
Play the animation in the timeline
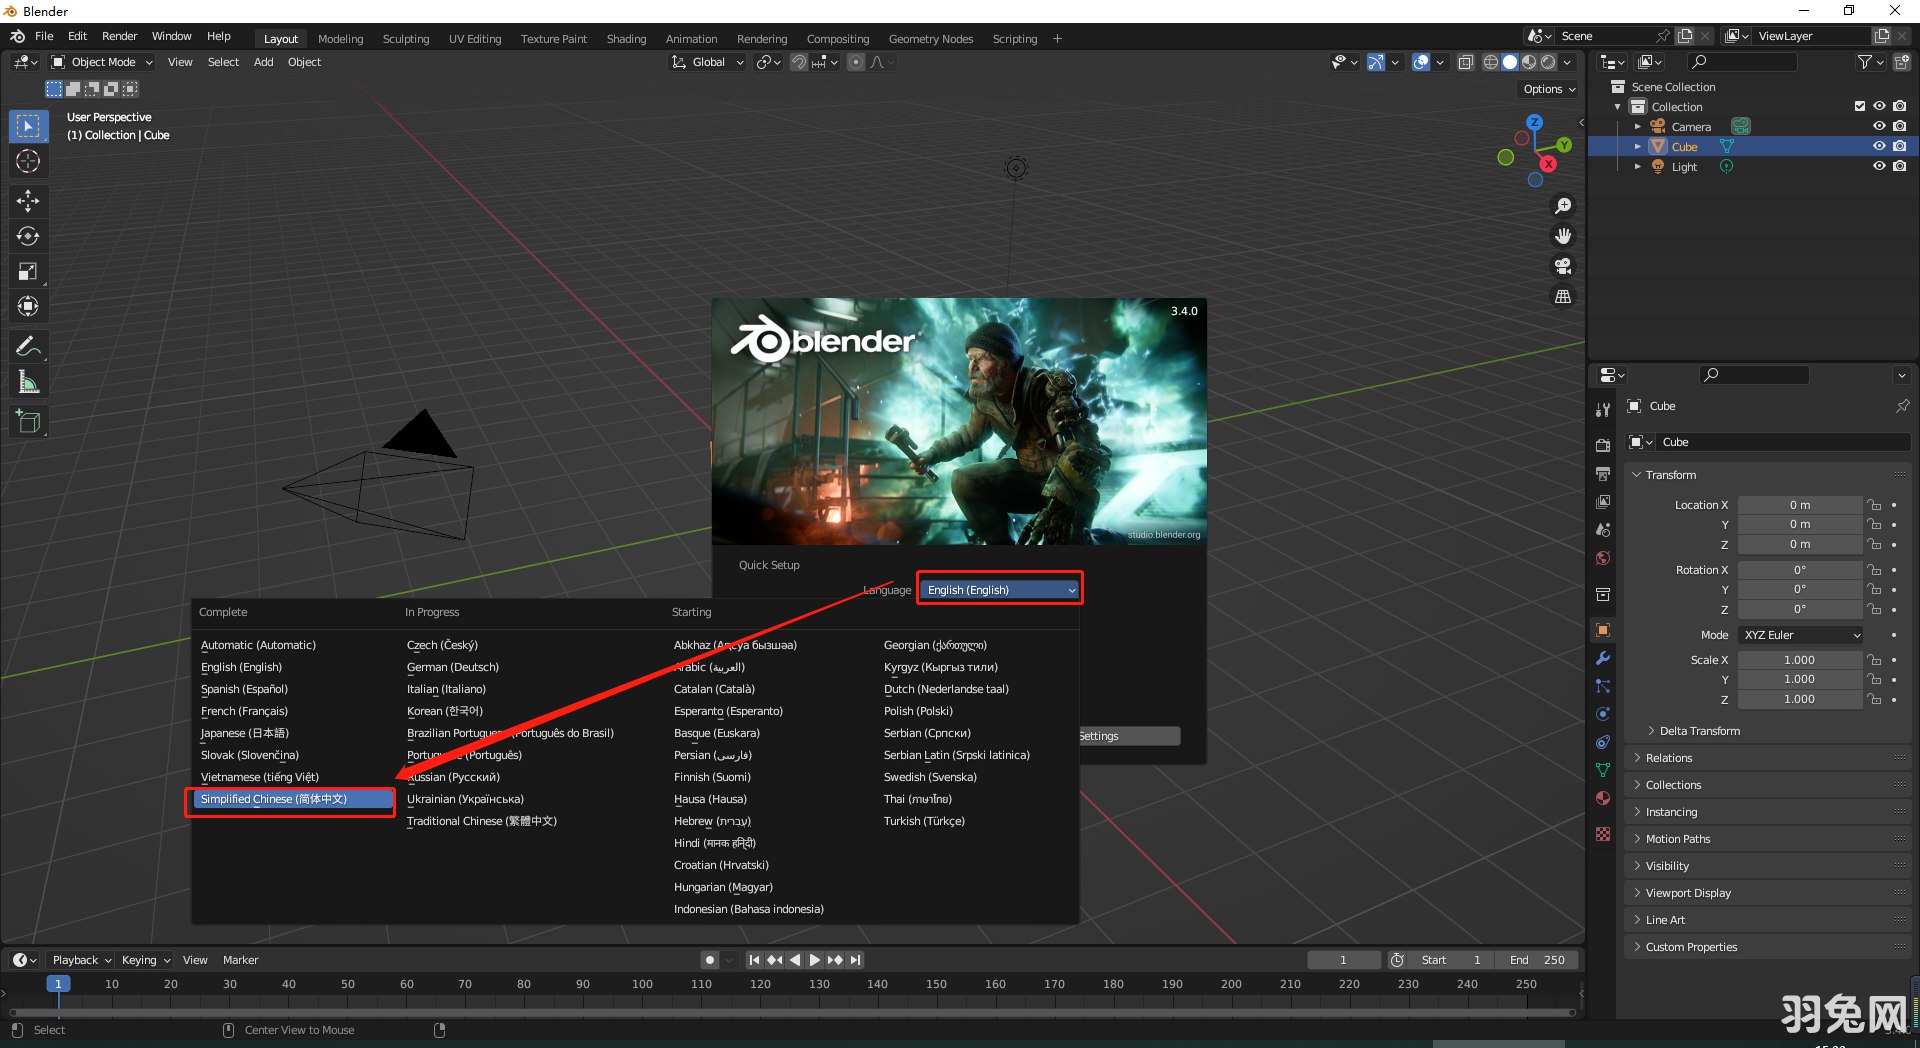pos(815,960)
